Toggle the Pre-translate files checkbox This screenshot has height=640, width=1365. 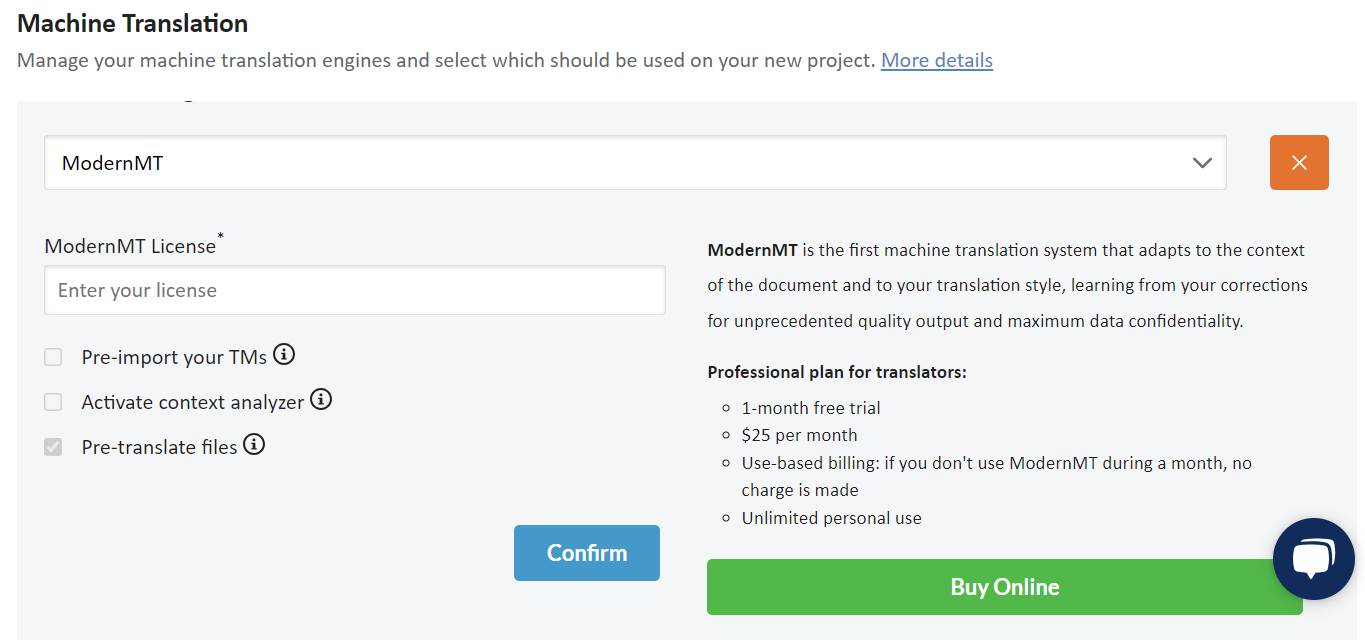[x=53, y=447]
